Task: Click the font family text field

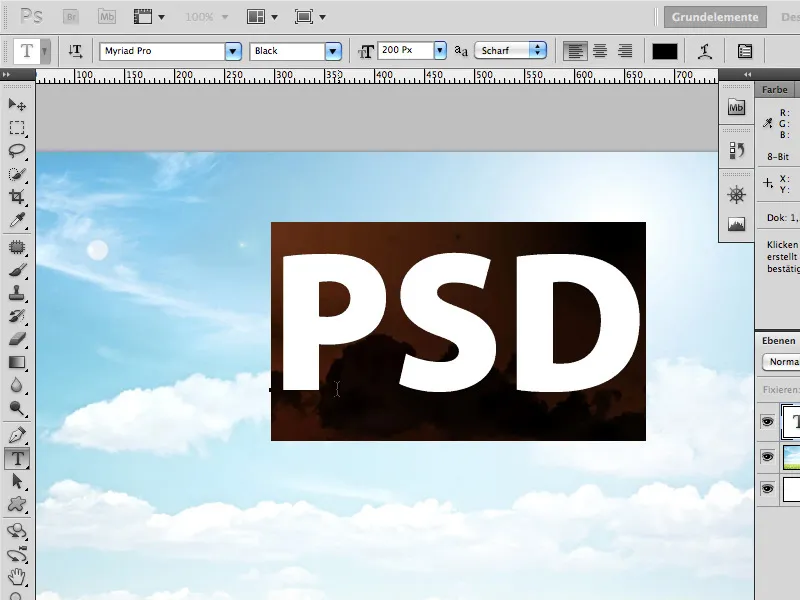Action: coord(162,51)
